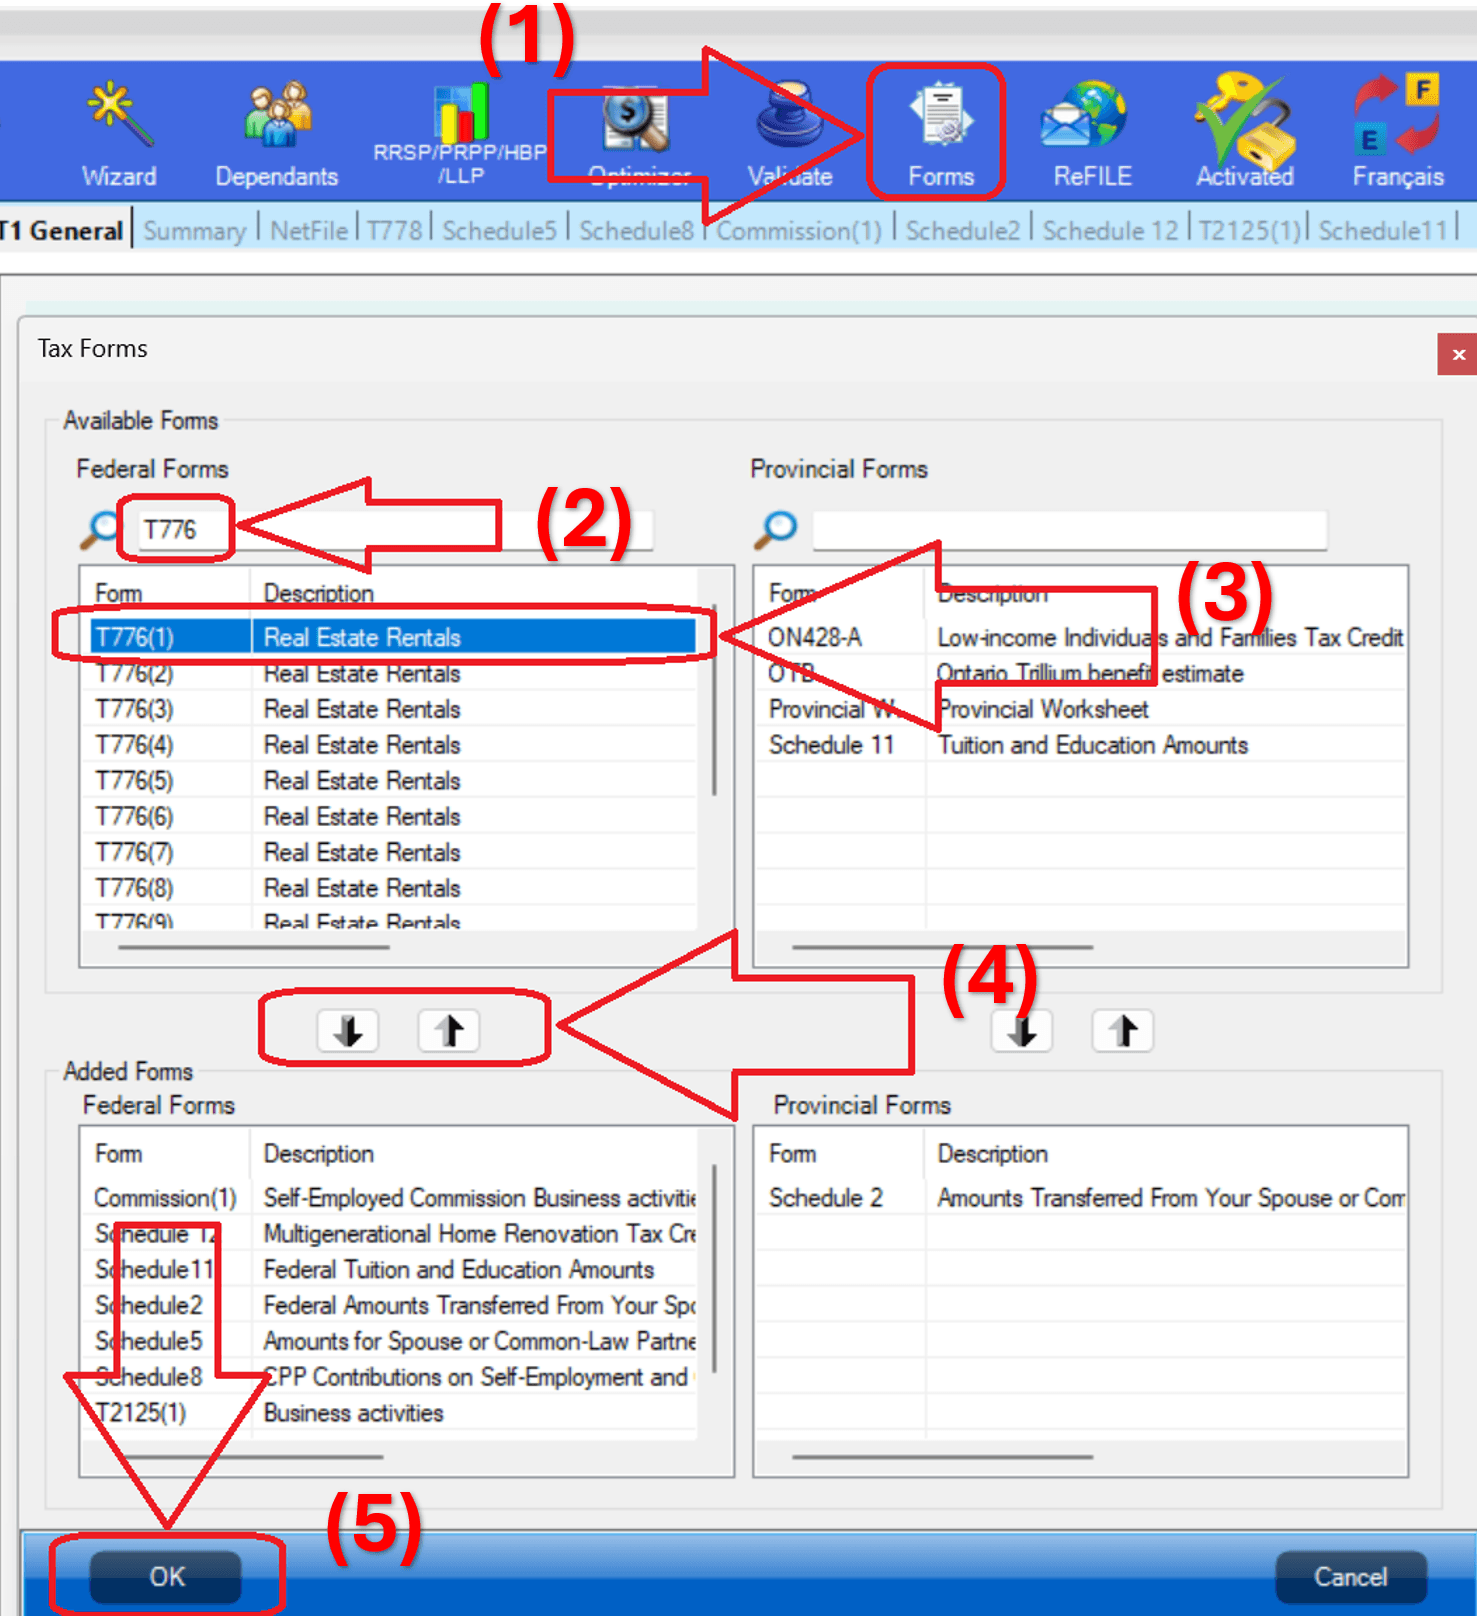The width and height of the screenshot is (1477, 1619).
Task: Switch to the Summary tab
Action: [x=194, y=231]
